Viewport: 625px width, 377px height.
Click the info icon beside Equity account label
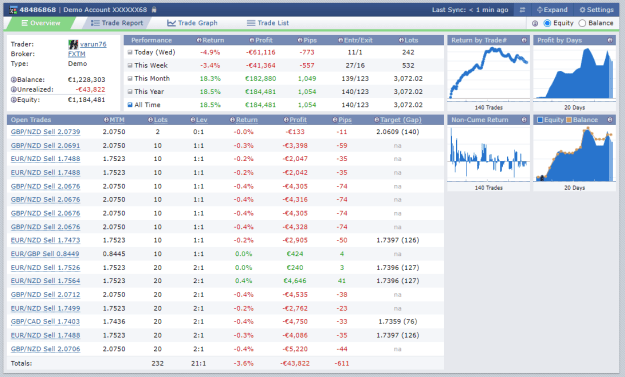(13, 100)
